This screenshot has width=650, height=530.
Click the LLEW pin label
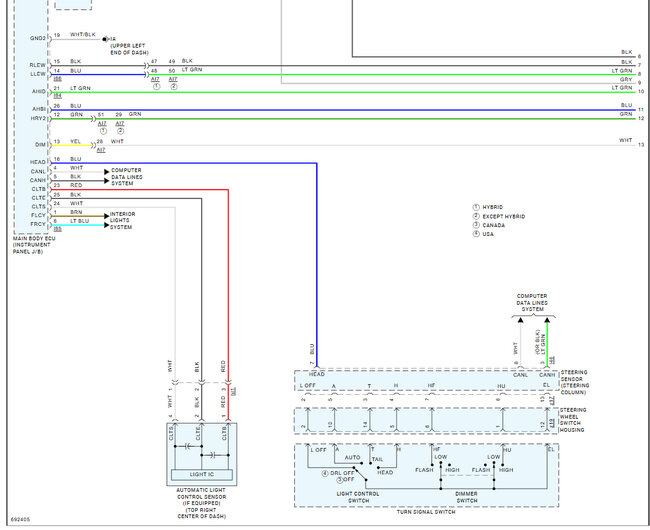(x=38, y=74)
